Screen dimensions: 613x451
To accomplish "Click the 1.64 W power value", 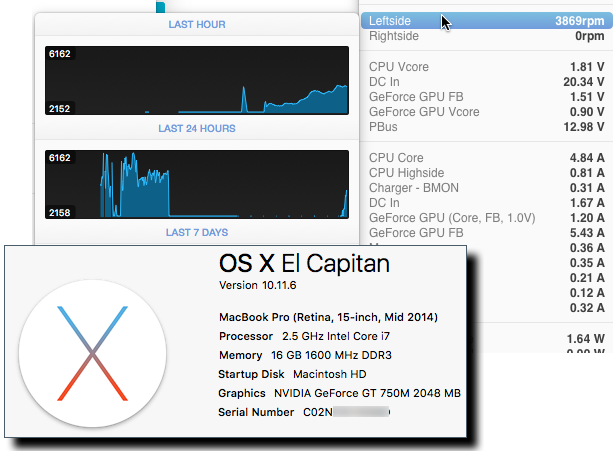I will point(586,338).
